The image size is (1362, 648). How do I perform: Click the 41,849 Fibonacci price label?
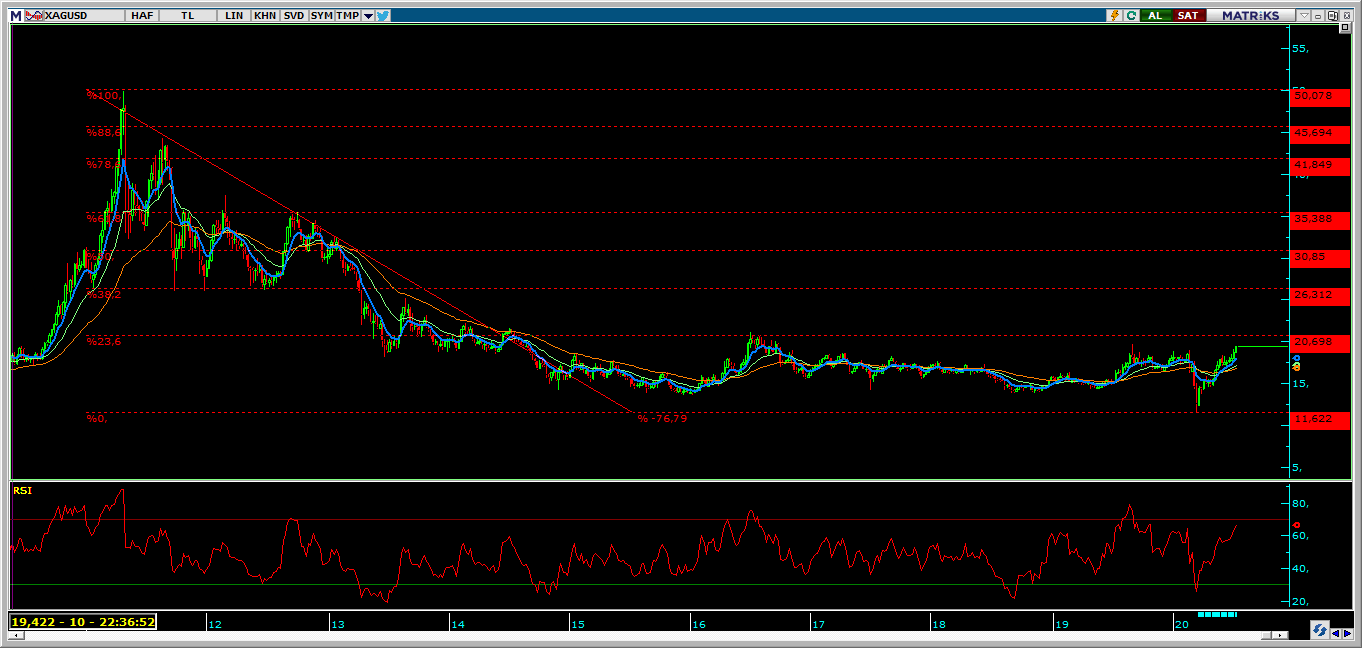point(1320,165)
